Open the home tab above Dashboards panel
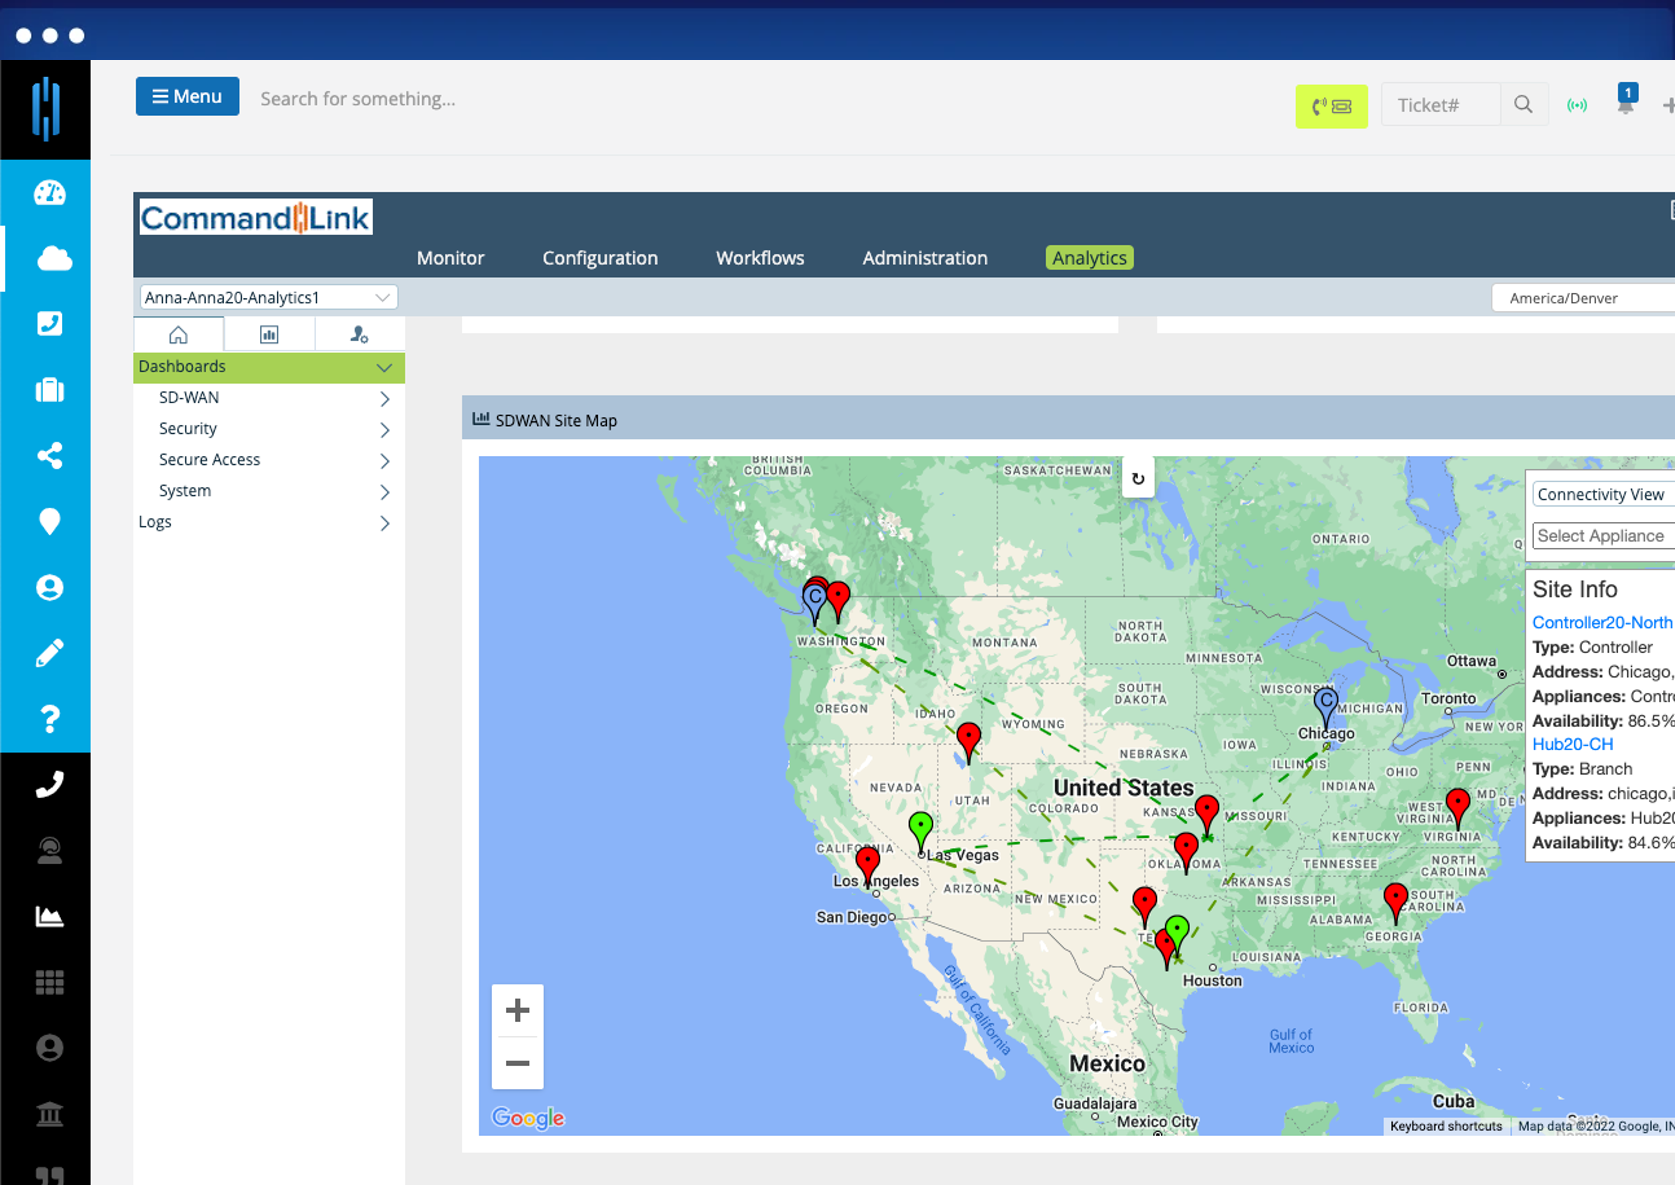Viewport: 1675px width, 1185px height. tap(178, 334)
